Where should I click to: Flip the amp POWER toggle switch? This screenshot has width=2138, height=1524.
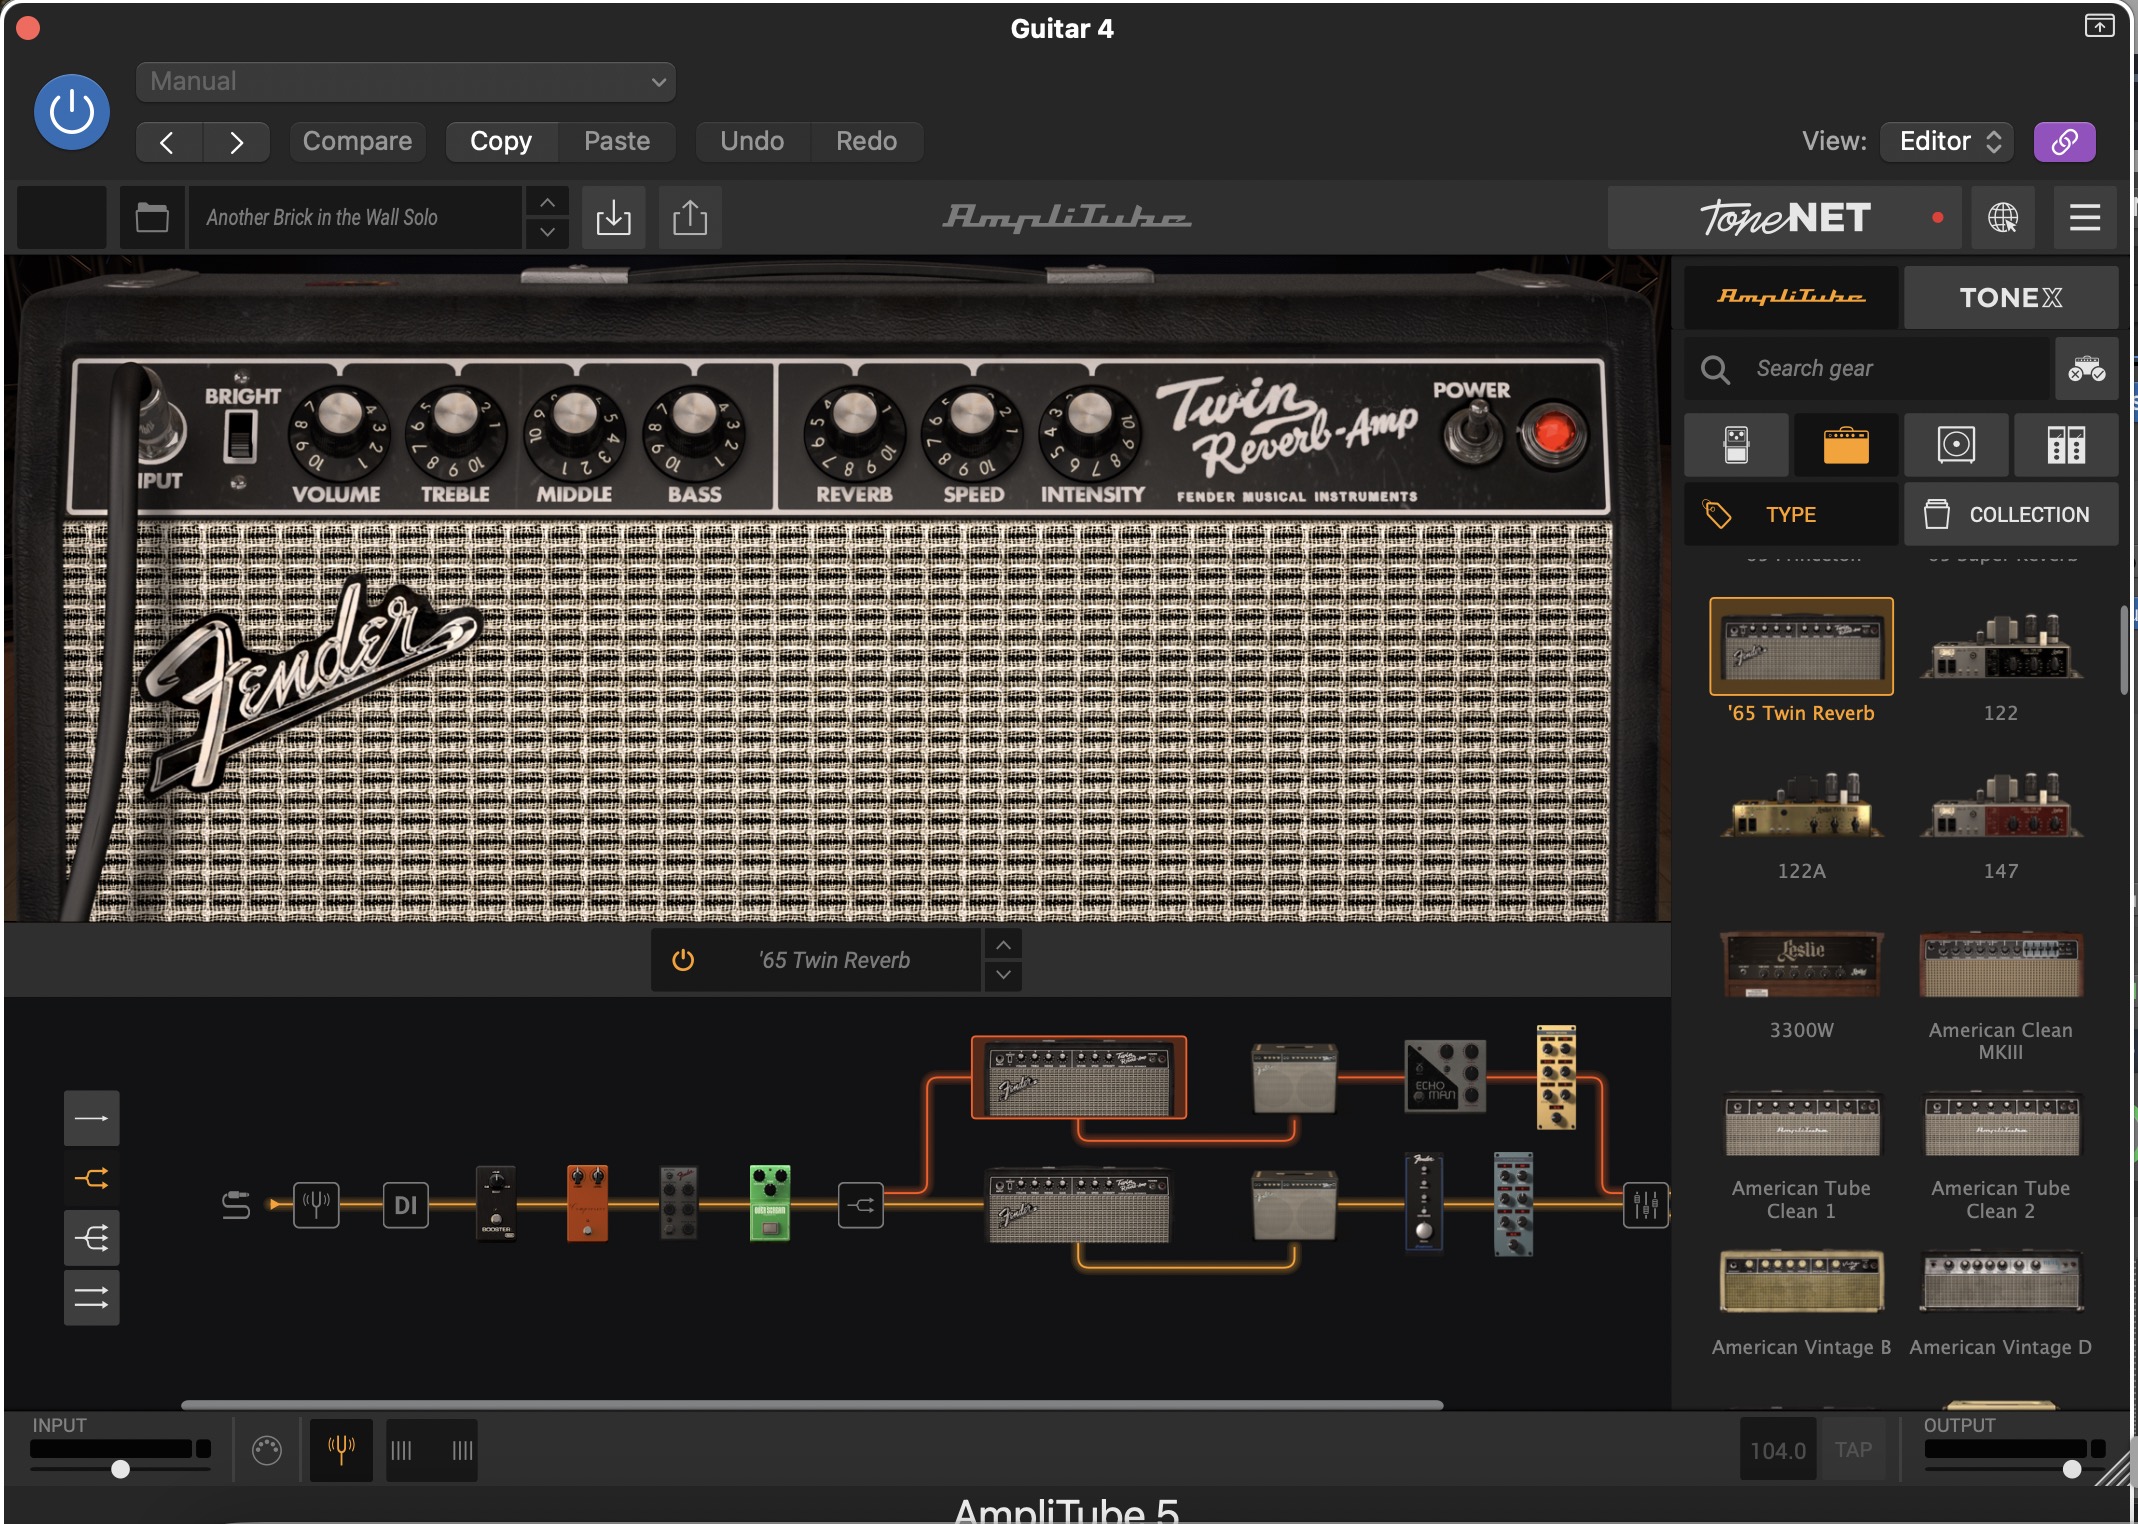pyautogui.click(x=1473, y=433)
